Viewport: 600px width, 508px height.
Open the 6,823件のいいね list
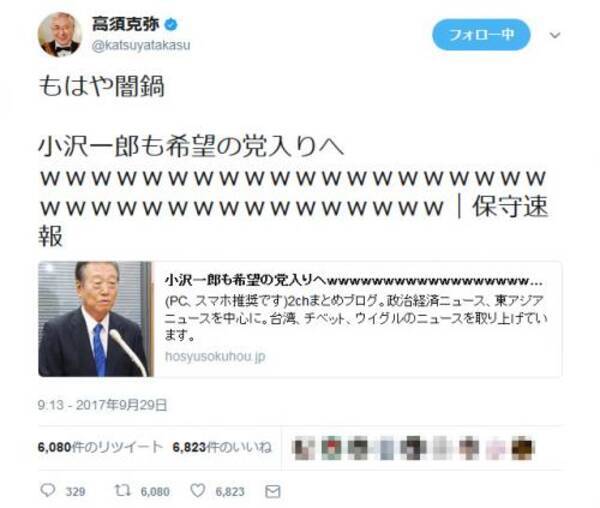click(222, 447)
